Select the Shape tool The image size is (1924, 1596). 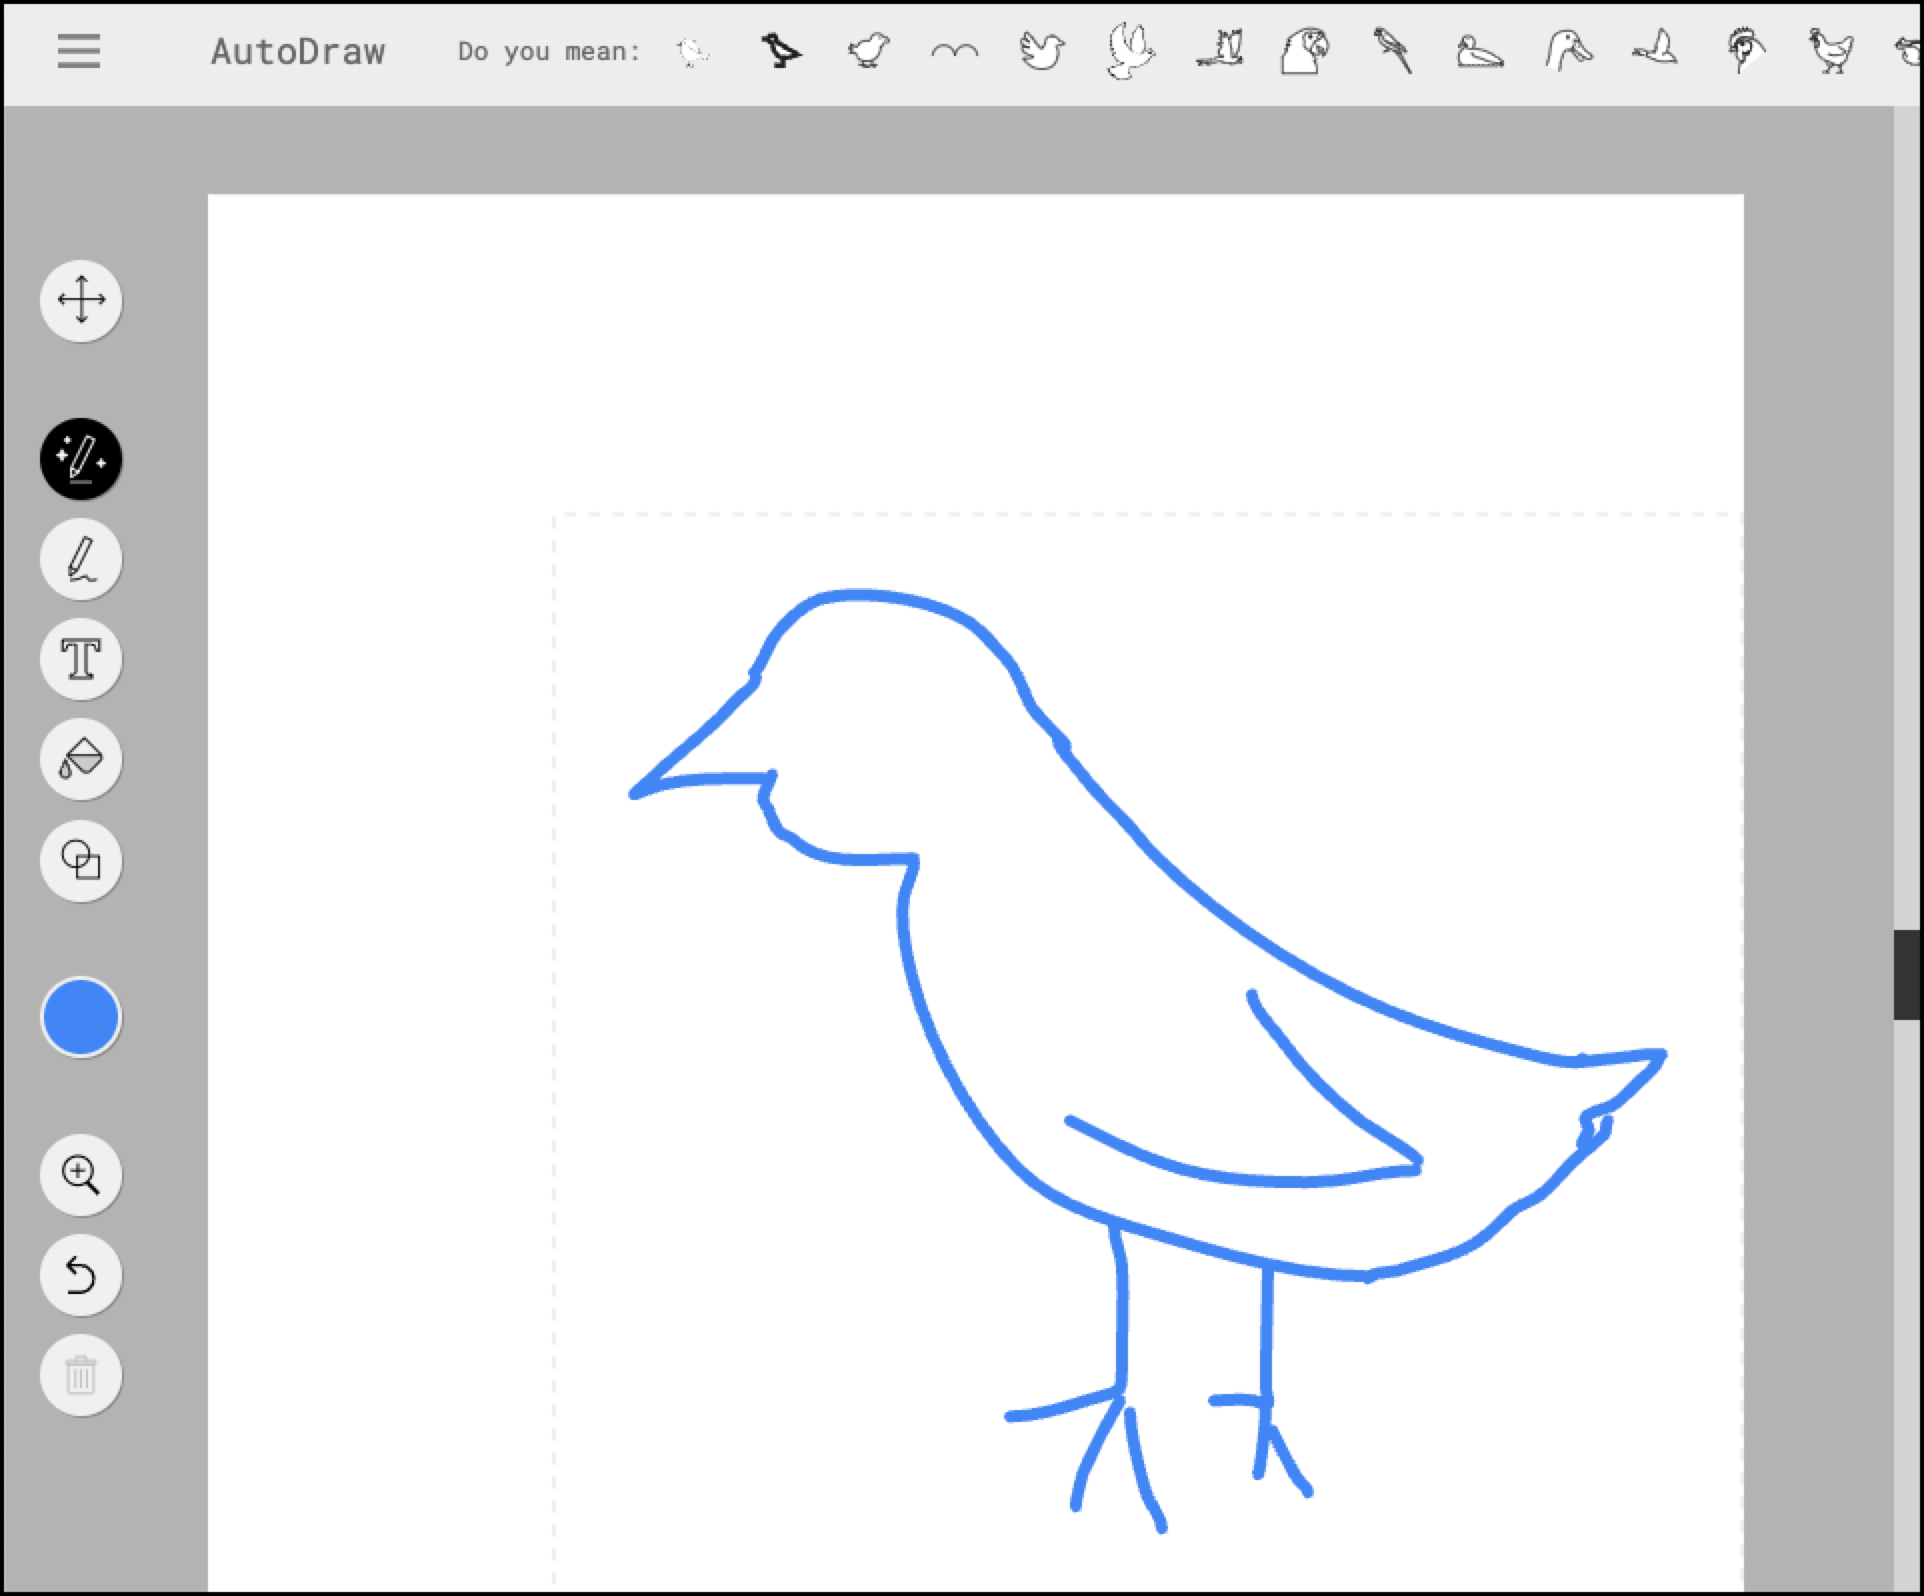[81, 860]
